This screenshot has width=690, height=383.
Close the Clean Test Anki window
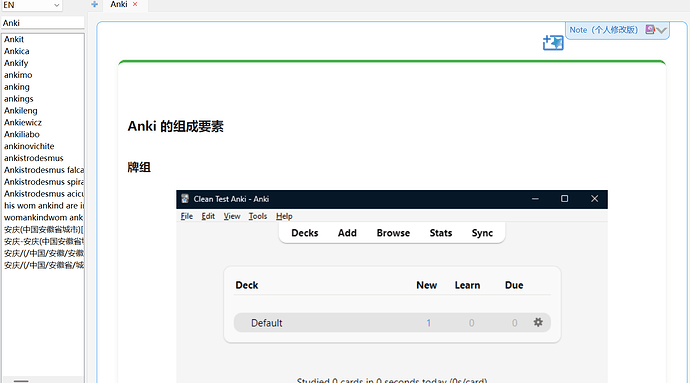595,199
